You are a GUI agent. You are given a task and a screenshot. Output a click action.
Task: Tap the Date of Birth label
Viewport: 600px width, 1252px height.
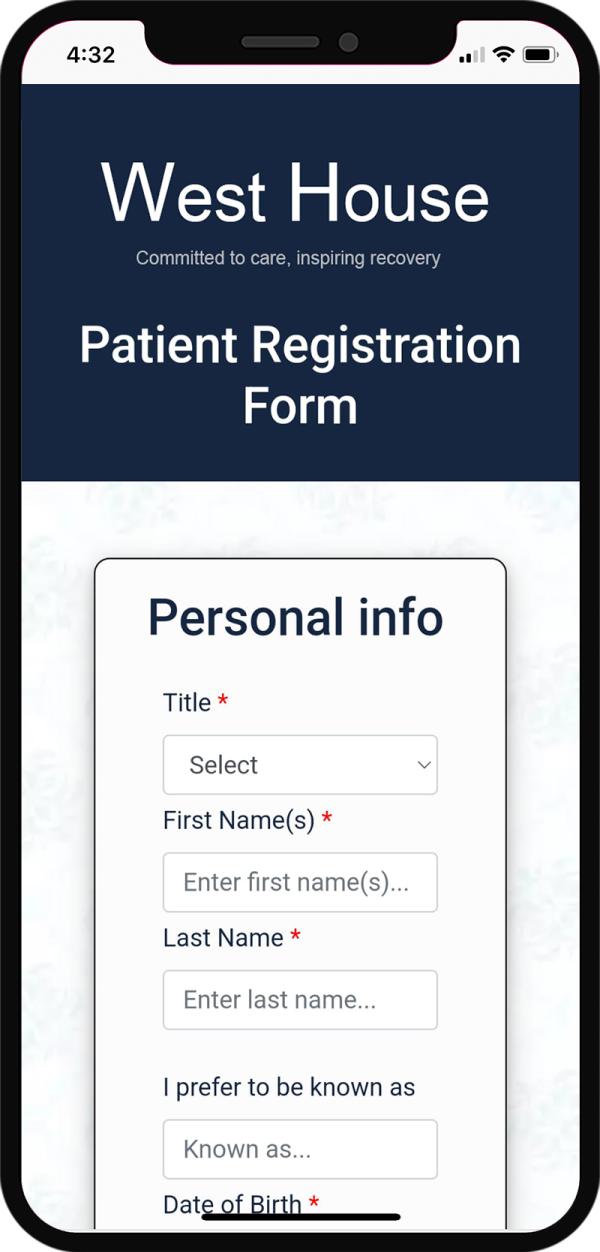tap(232, 1204)
